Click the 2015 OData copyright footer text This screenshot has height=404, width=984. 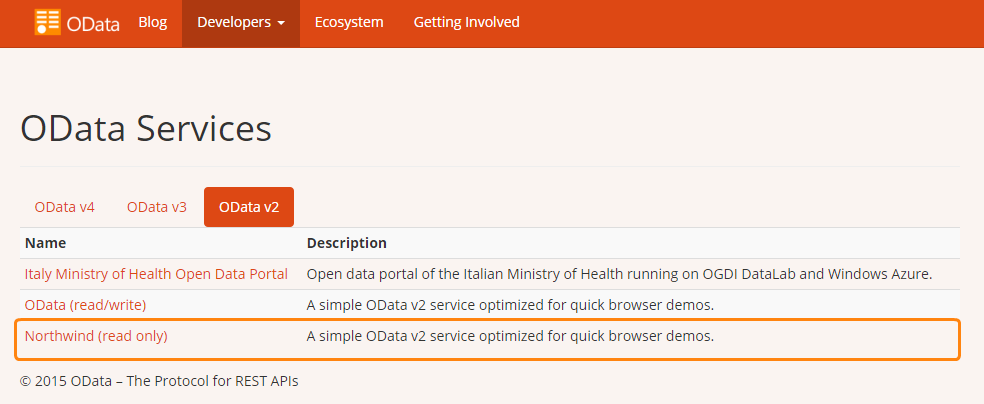click(159, 381)
